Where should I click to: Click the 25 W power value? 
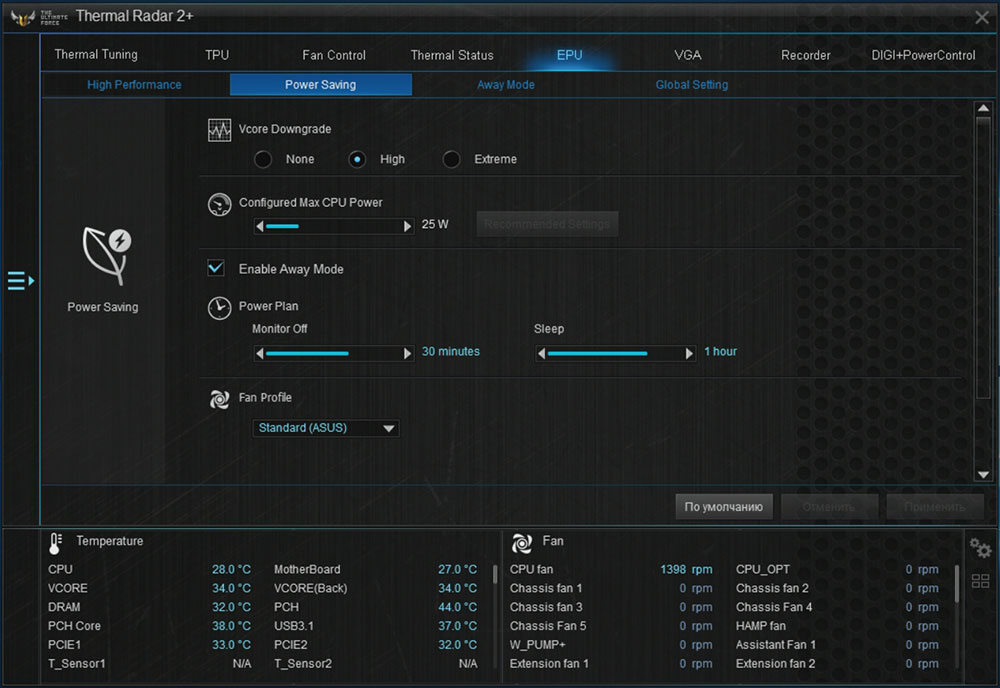click(435, 224)
